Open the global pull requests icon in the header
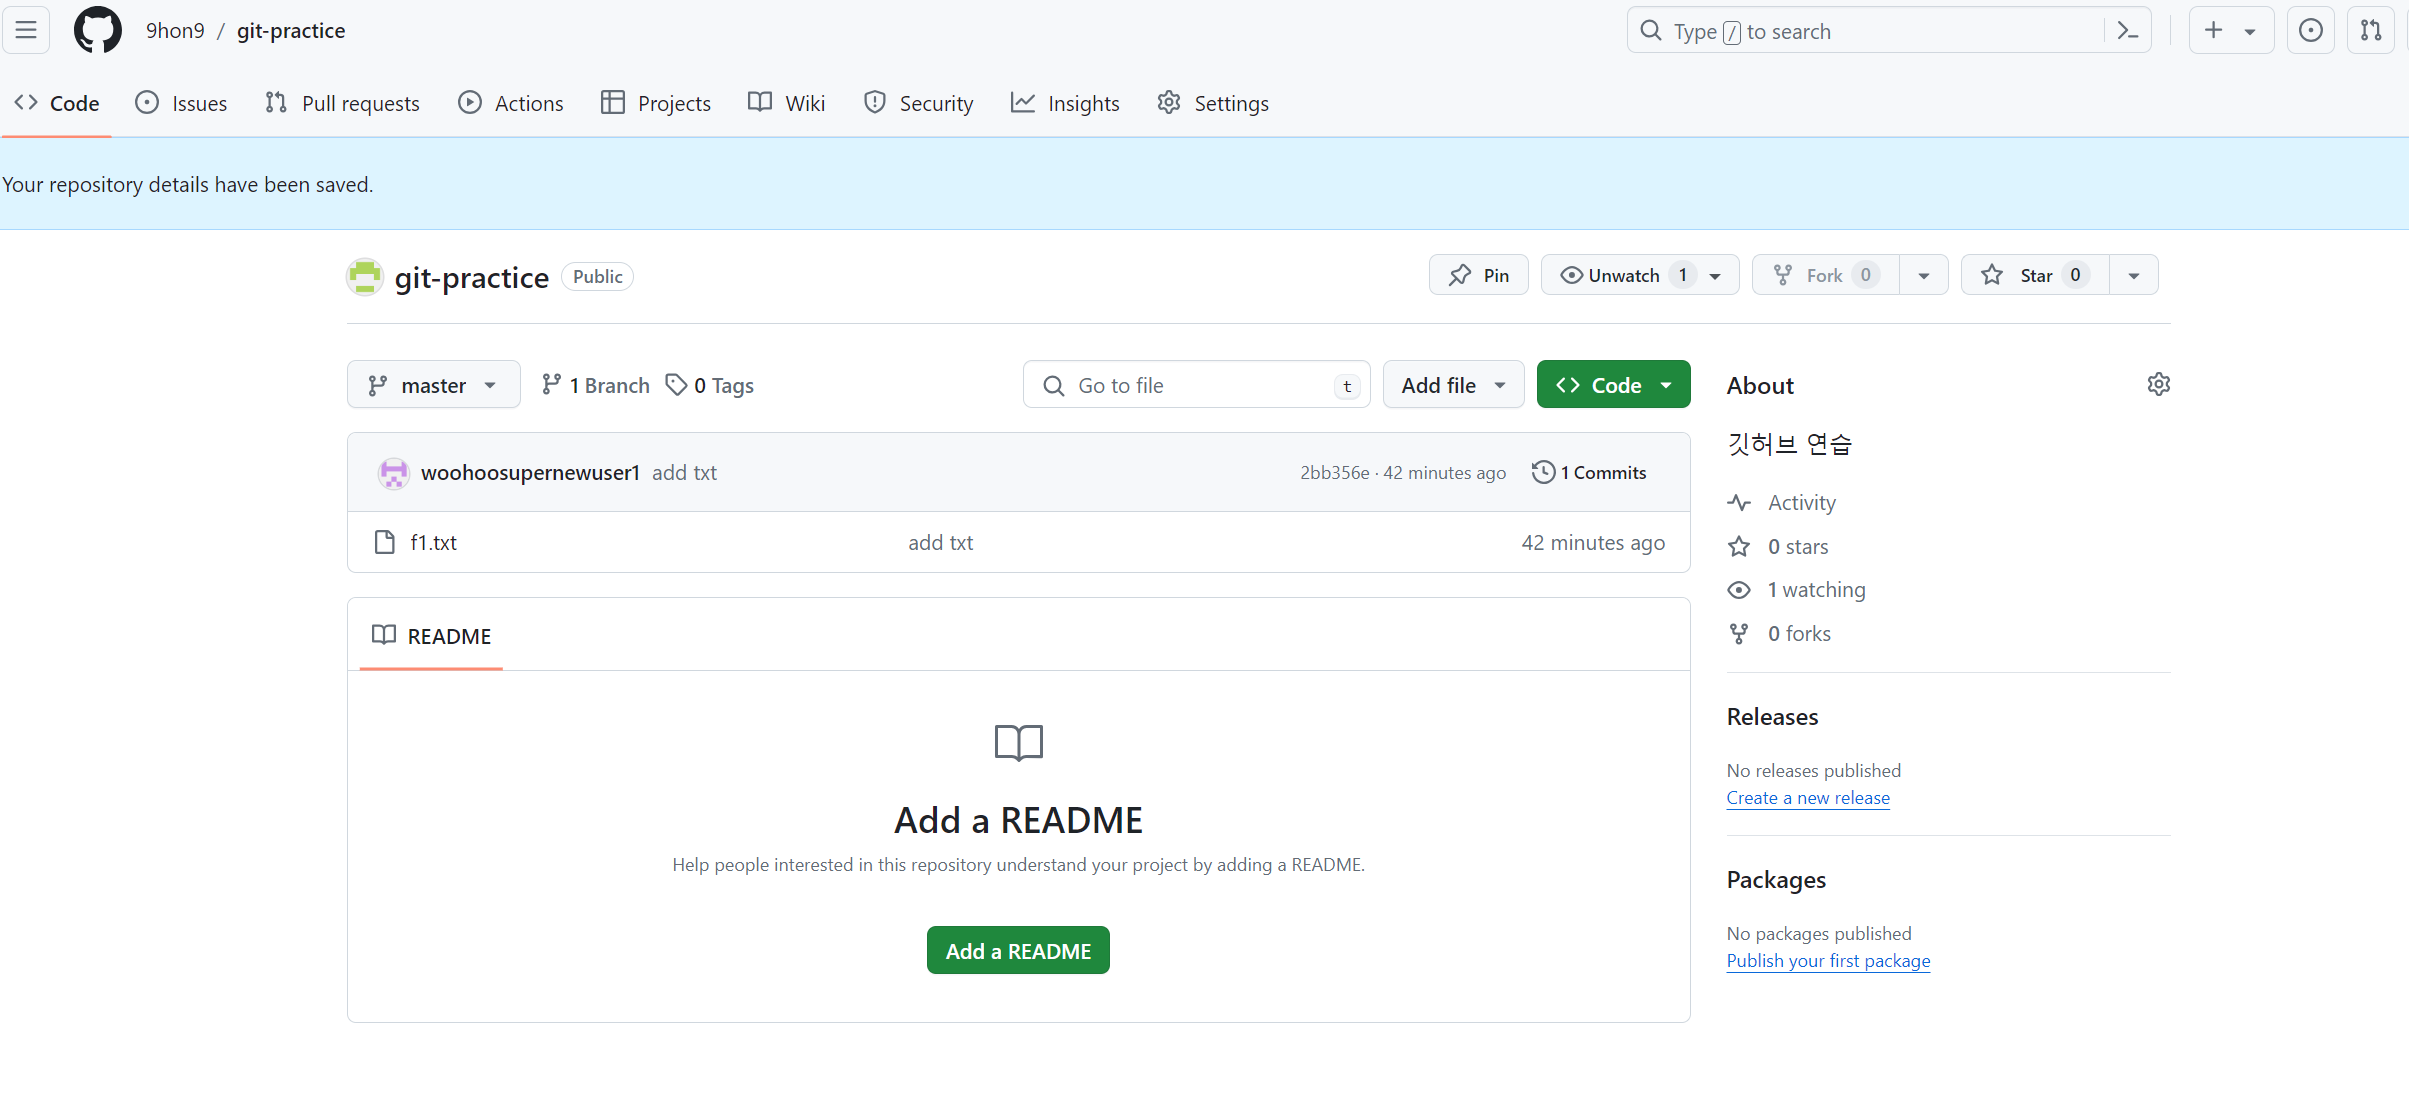 pos(2370,30)
